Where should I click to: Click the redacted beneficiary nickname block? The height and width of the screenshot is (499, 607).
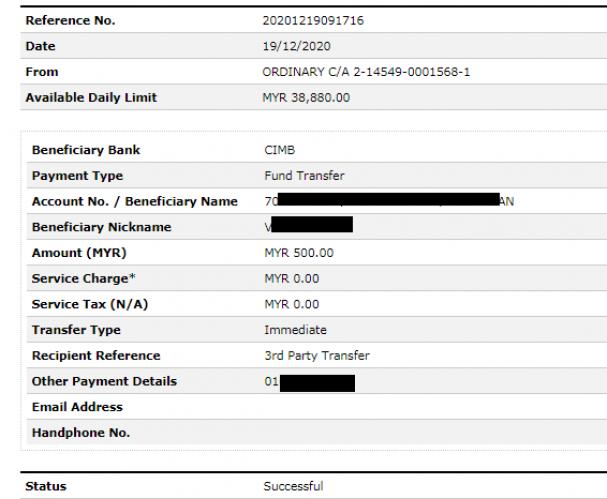312,225
